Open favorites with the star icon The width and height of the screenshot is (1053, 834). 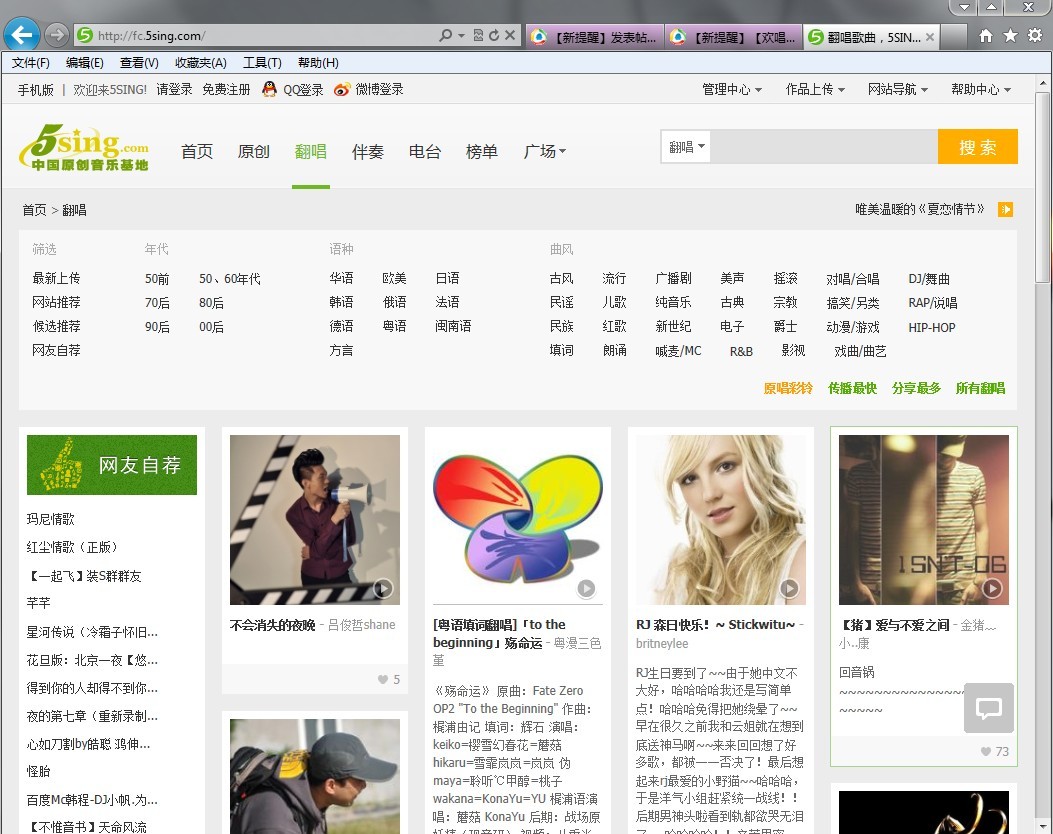pyautogui.click(x=1010, y=36)
